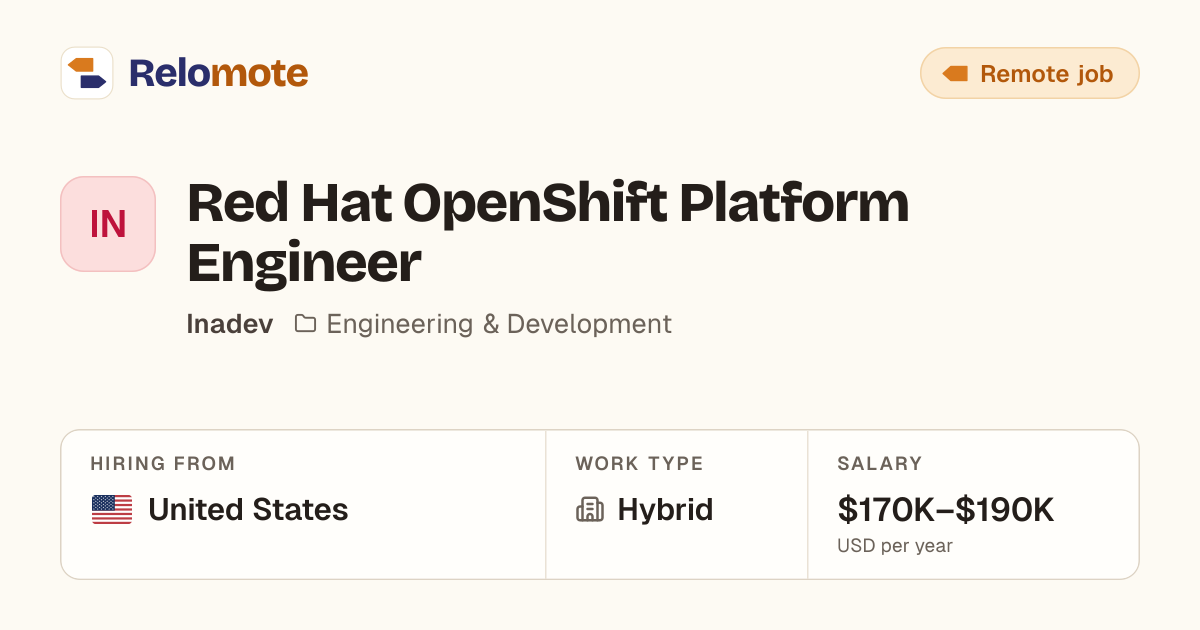Select the $170K–$190K salary value
The width and height of the screenshot is (1200, 630).
(x=946, y=510)
